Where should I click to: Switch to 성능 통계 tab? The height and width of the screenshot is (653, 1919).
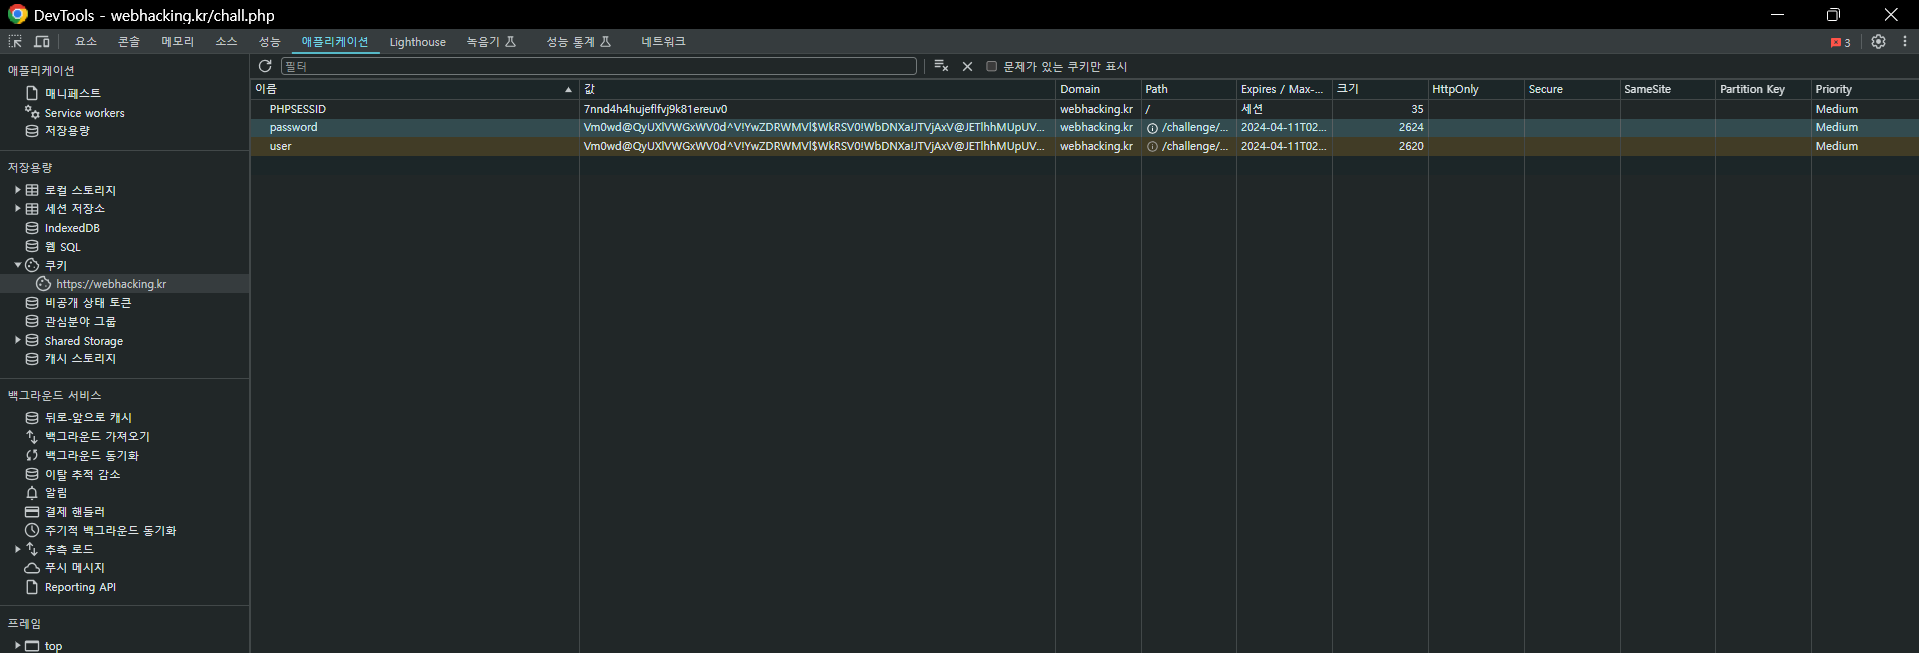click(578, 42)
